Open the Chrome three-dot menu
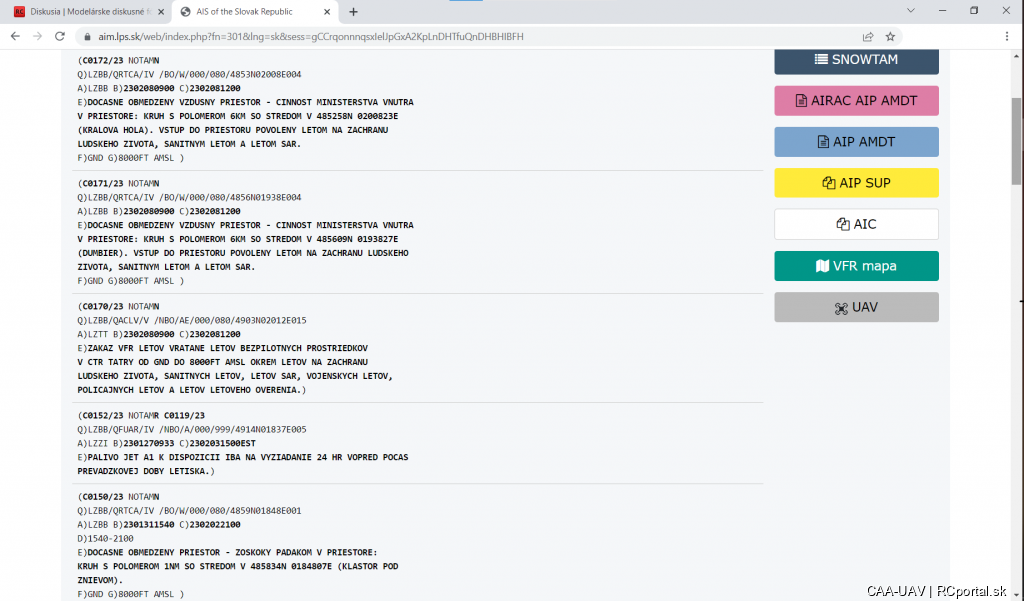The width and height of the screenshot is (1024, 601). [1006, 37]
